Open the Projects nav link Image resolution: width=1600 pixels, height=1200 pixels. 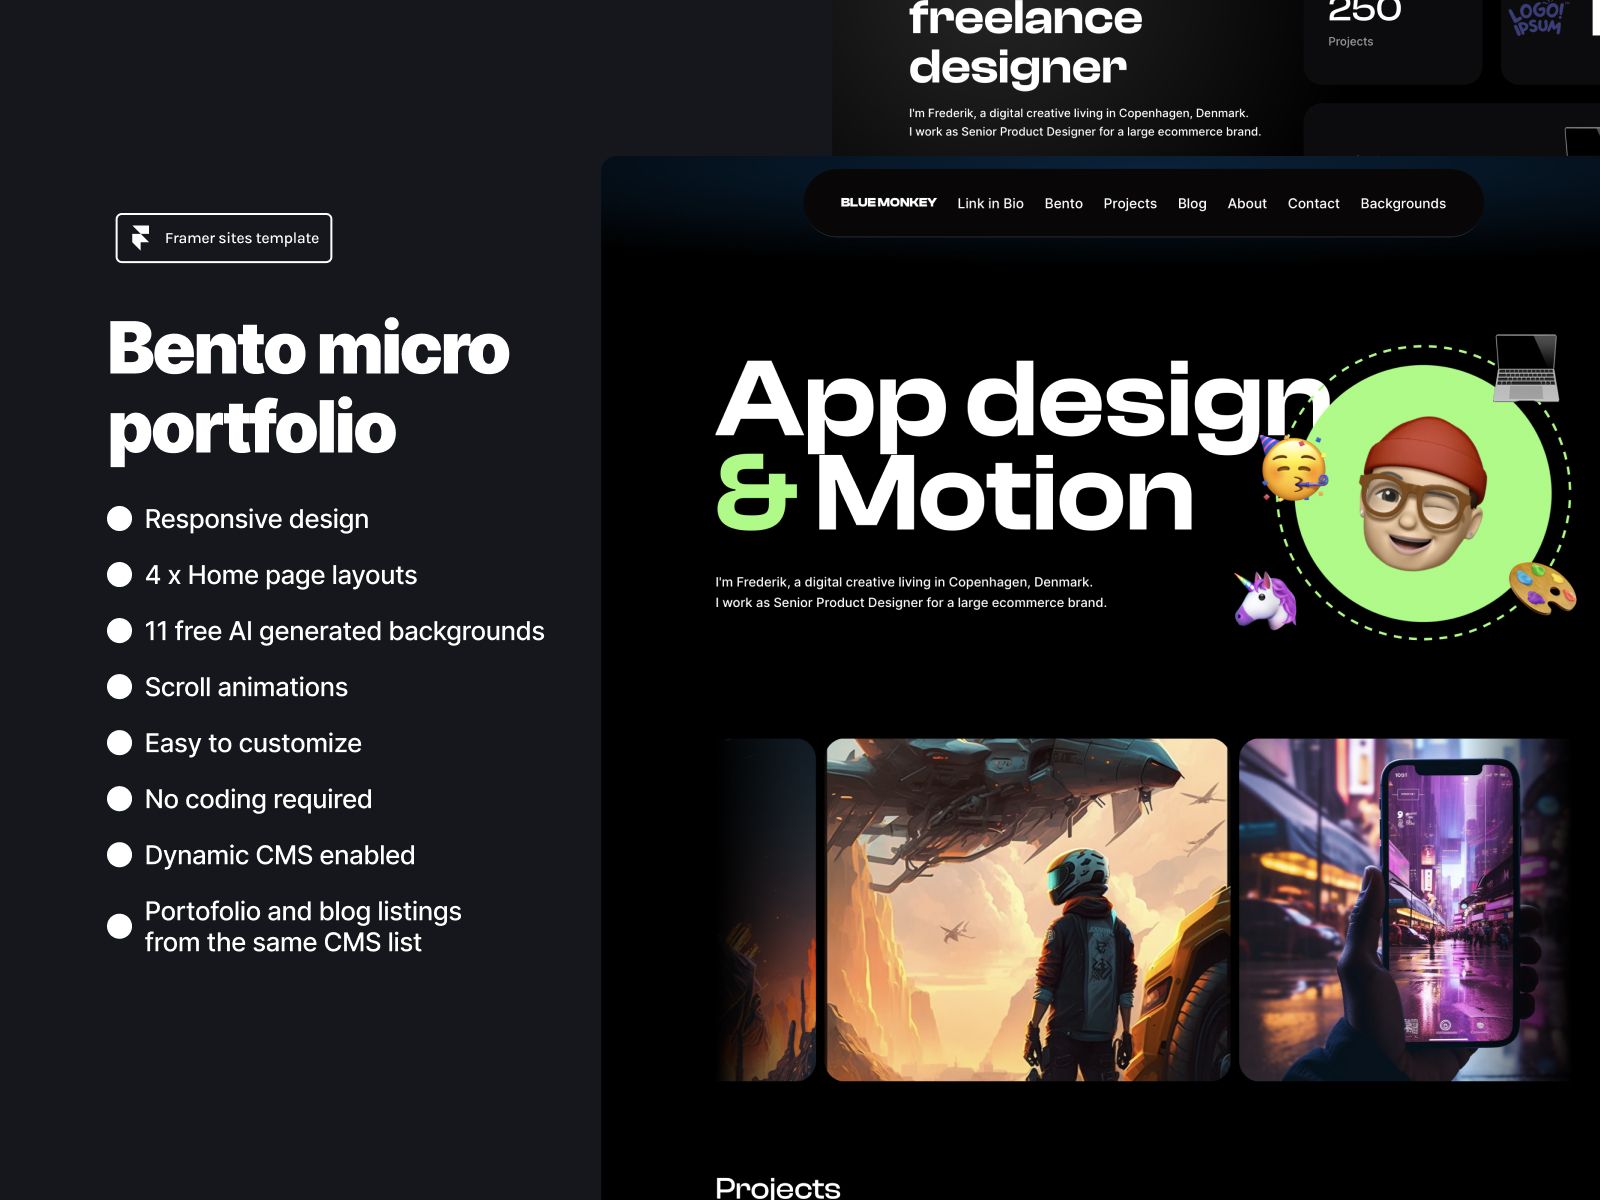pos(1130,204)
